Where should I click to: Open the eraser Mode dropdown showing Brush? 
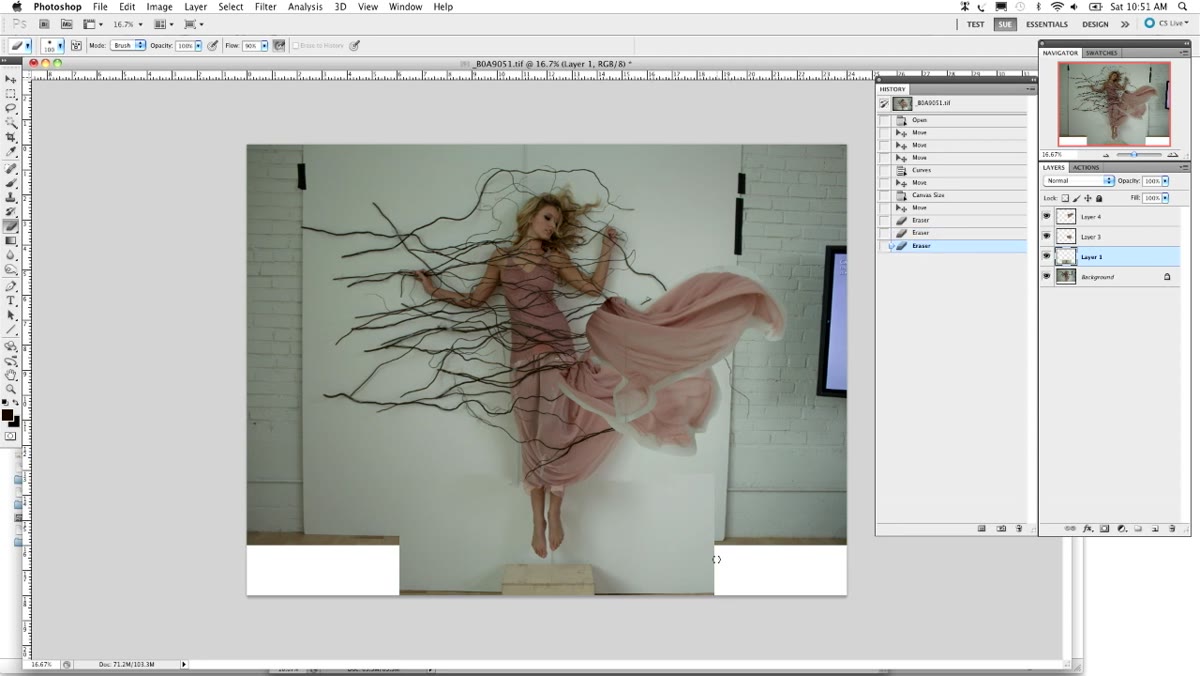pos(128,45)
